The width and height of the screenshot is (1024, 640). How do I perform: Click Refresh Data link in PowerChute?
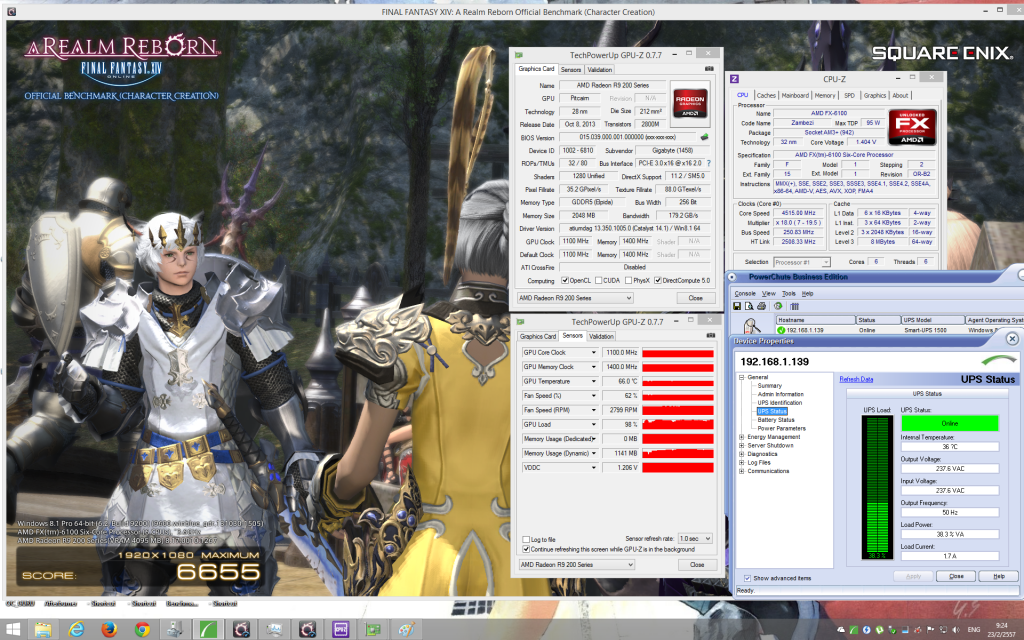[x=856, y=379]
